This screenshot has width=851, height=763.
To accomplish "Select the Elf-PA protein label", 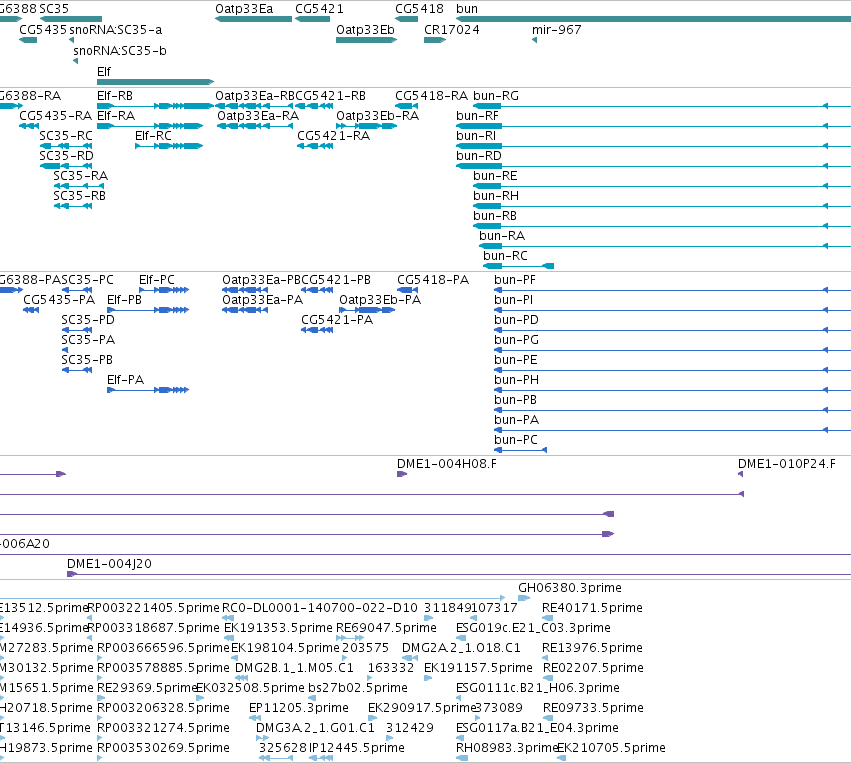I will [x=125, y=380].
